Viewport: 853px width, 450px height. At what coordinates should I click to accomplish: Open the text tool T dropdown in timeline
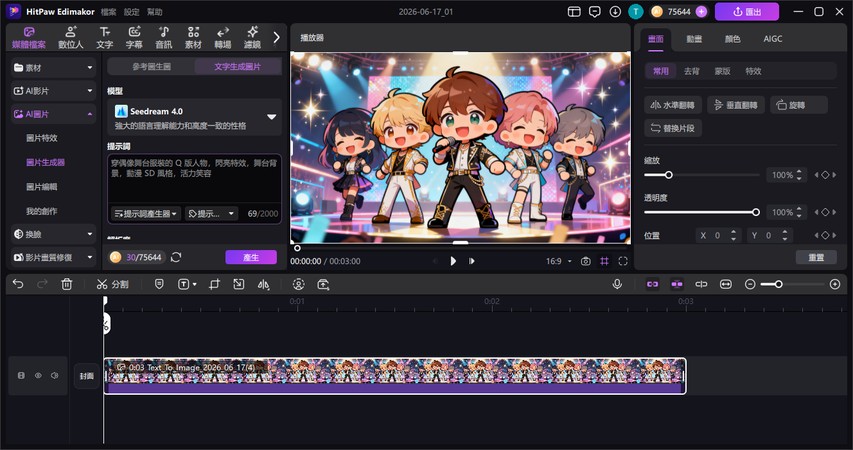pos(188,284)
